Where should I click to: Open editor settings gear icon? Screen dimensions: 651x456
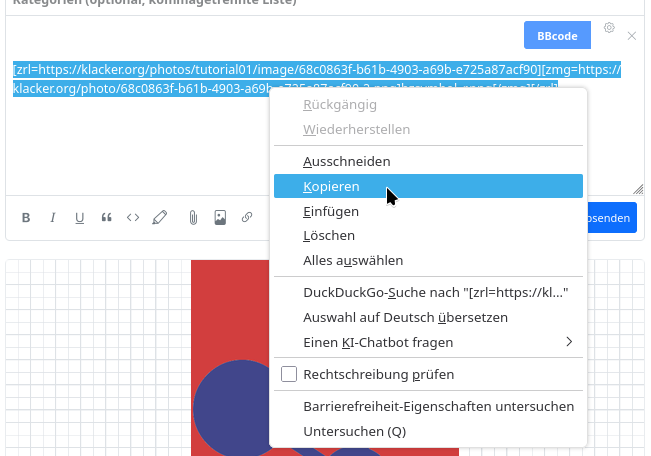click(x=609, y=27)
